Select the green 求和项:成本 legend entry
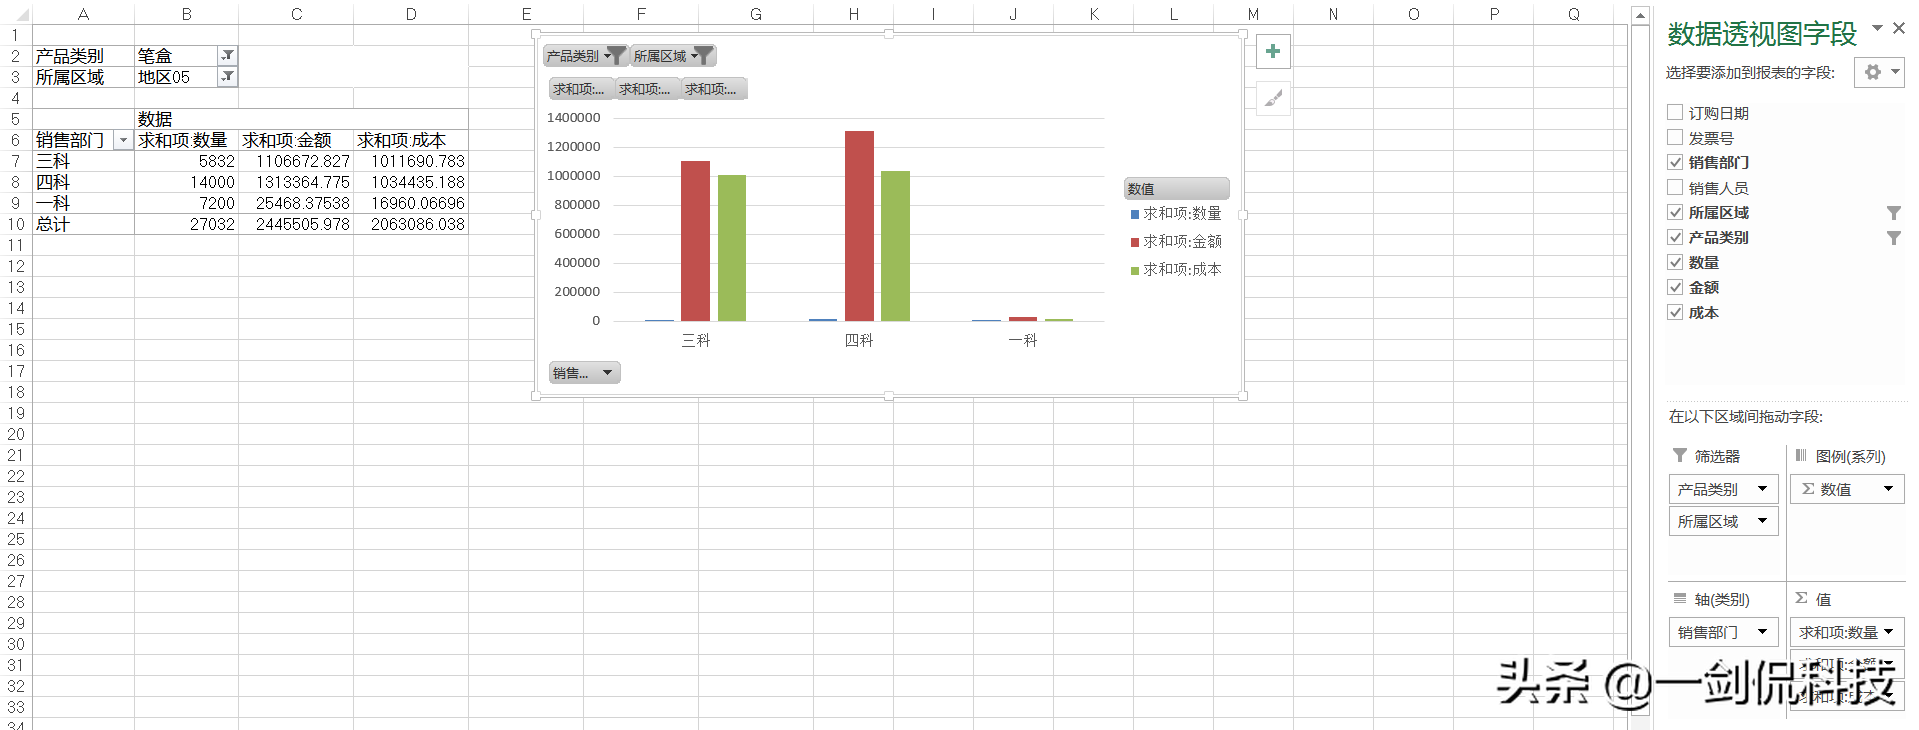 coord(1176,270)
